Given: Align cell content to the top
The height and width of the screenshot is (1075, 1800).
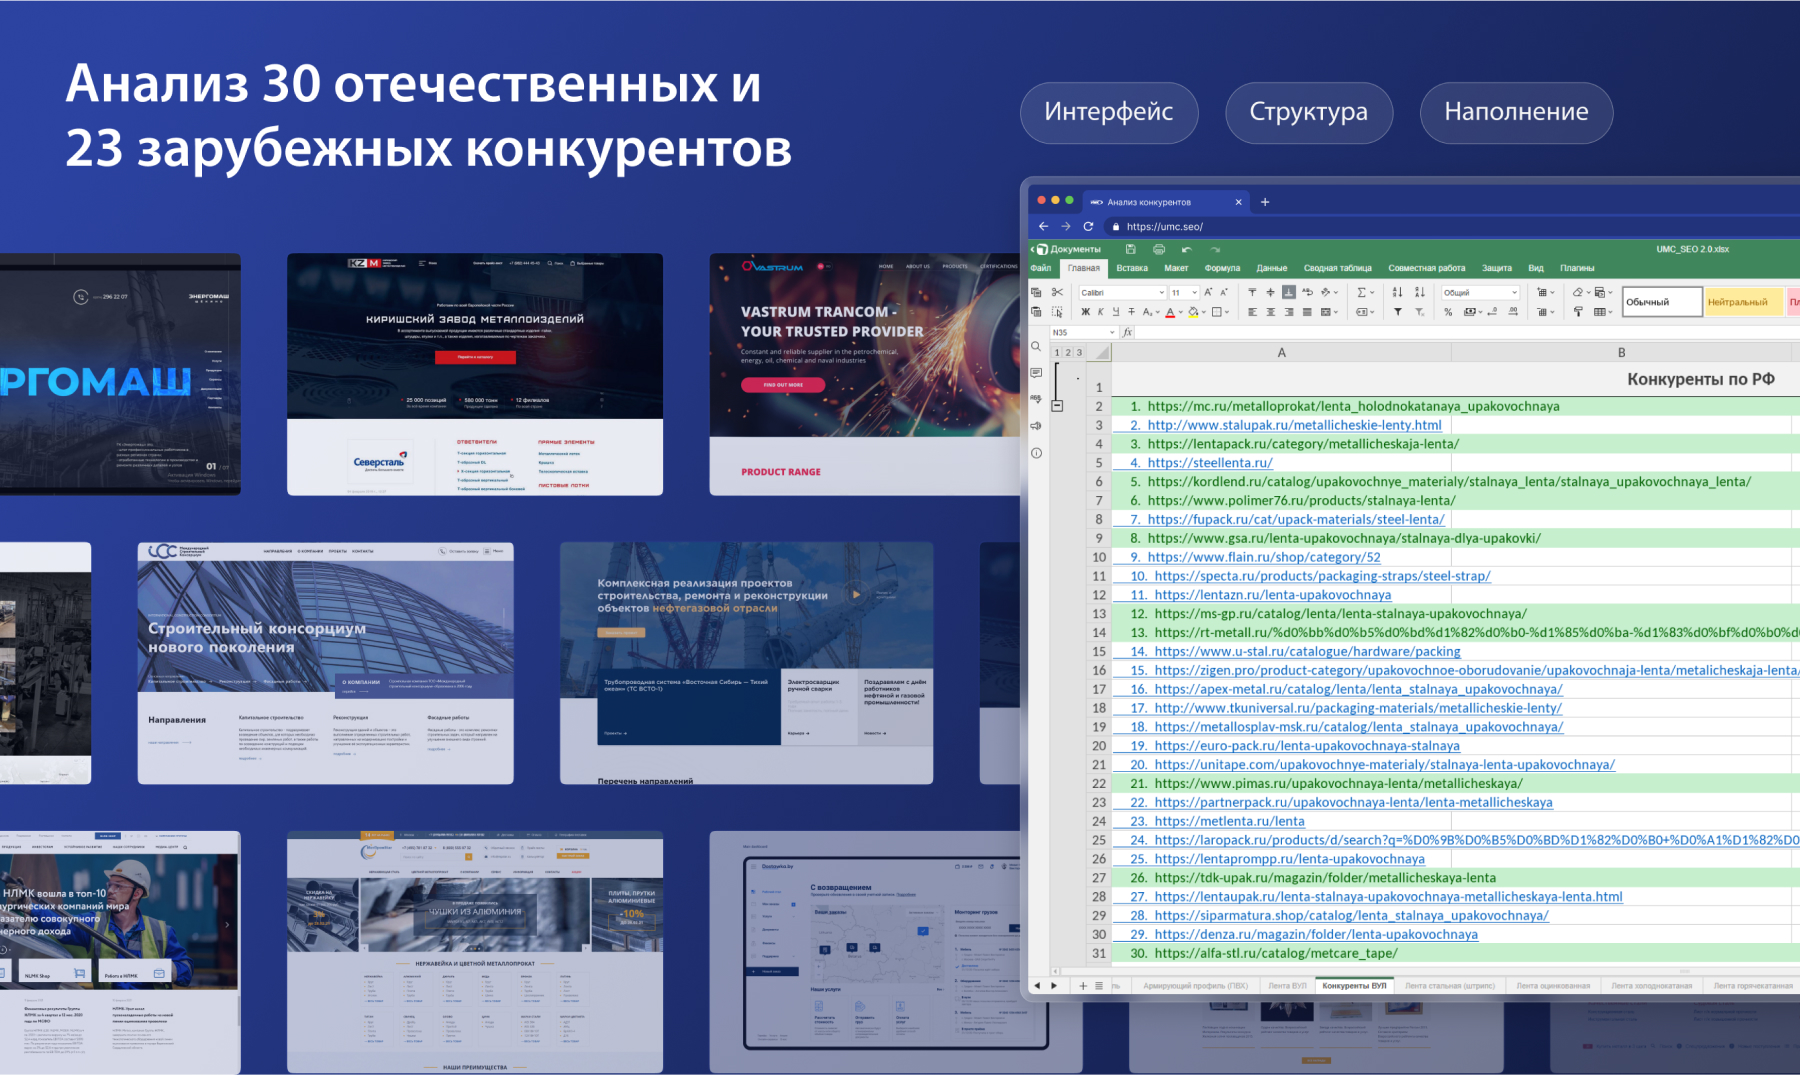Looking at the screenshot, I should 1252,292.
